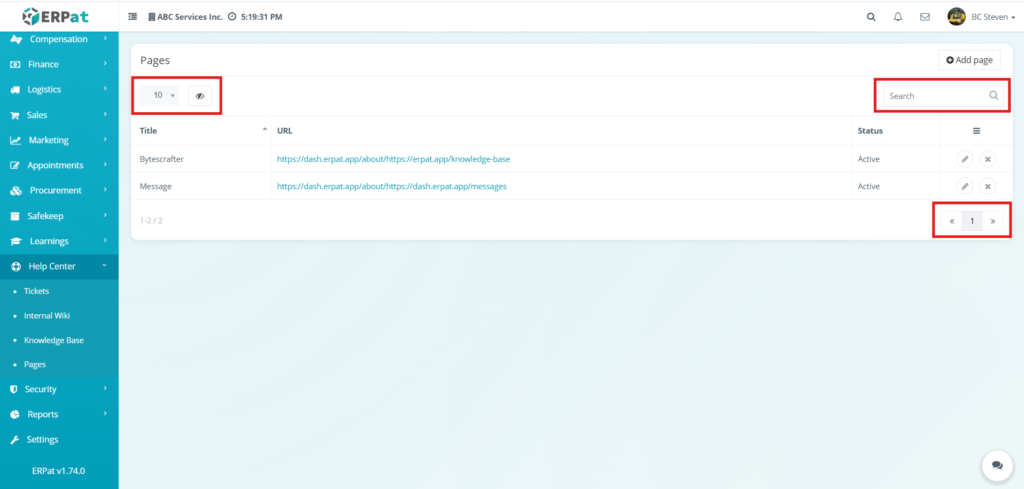The height and width of the screenshot is (489, 1024).
Task: Delete the Message page entry
Action: (x=987, y=186)
